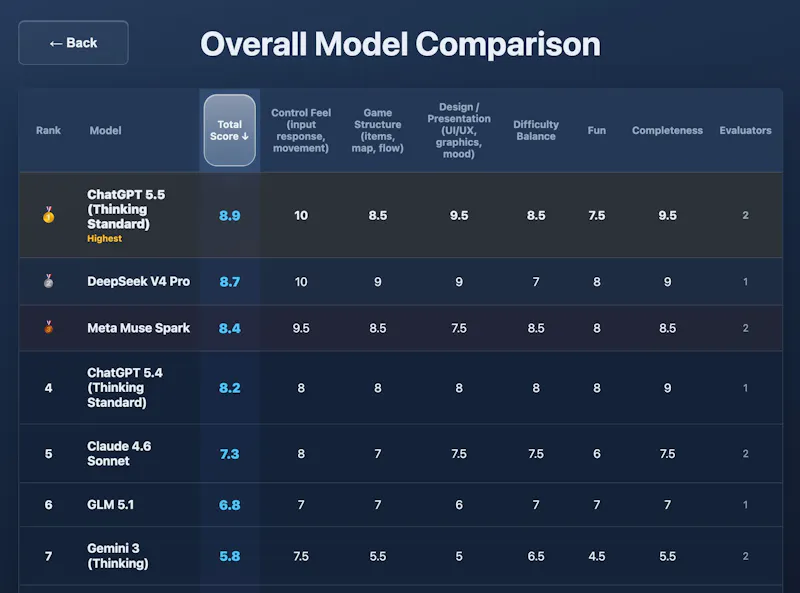The image size is (800, 593).
Task: Click the Model column header
Action: (106, 130)
